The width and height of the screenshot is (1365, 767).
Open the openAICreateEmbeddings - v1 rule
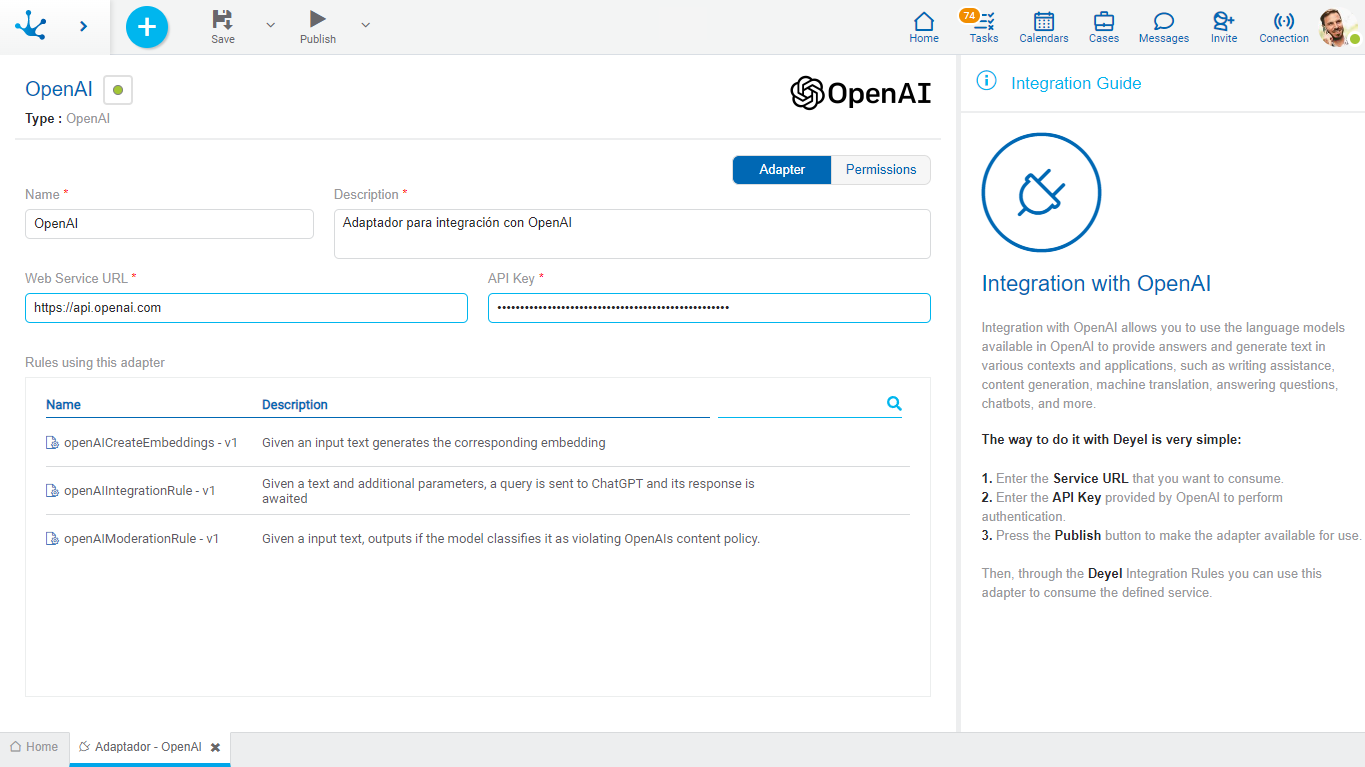tap(150, 442)
